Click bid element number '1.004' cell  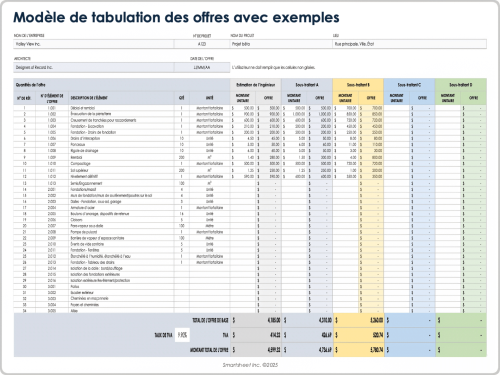pos(52,126)
